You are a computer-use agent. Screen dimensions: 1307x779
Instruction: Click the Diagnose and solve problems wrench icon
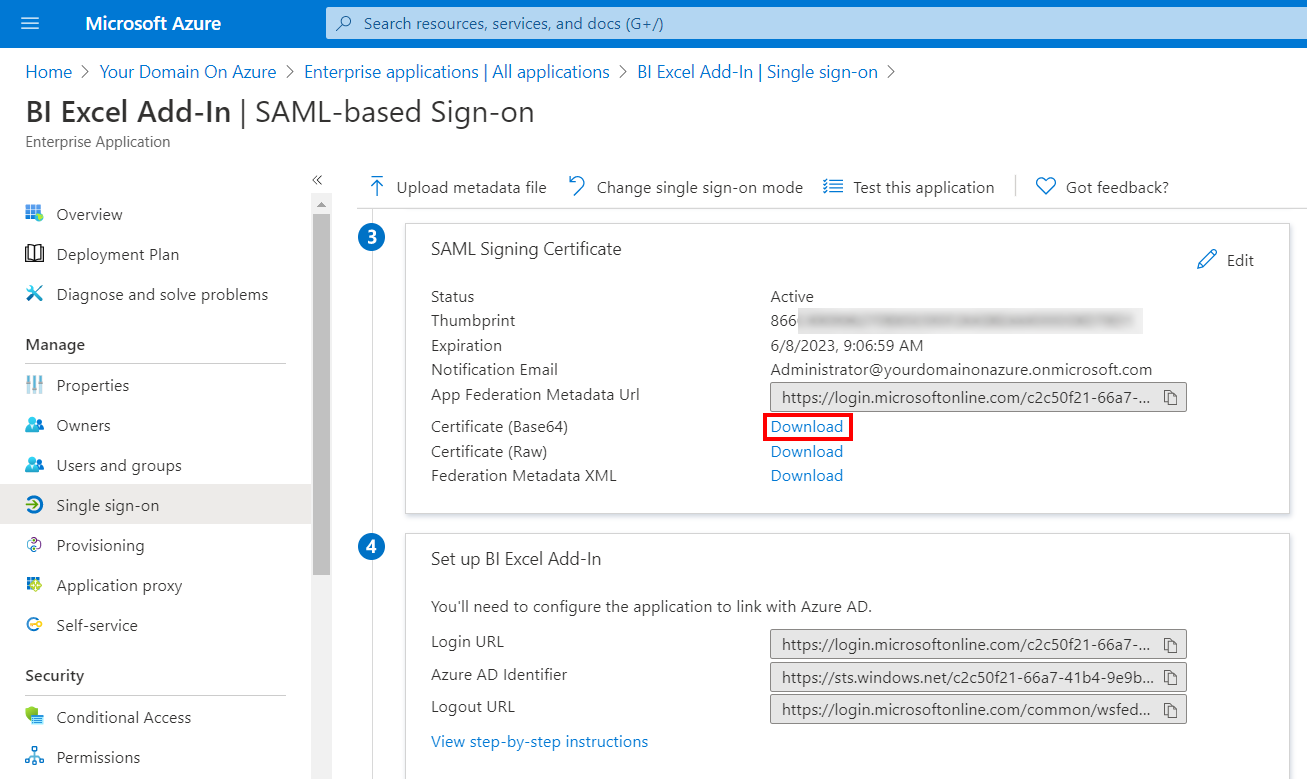(35, 294)
